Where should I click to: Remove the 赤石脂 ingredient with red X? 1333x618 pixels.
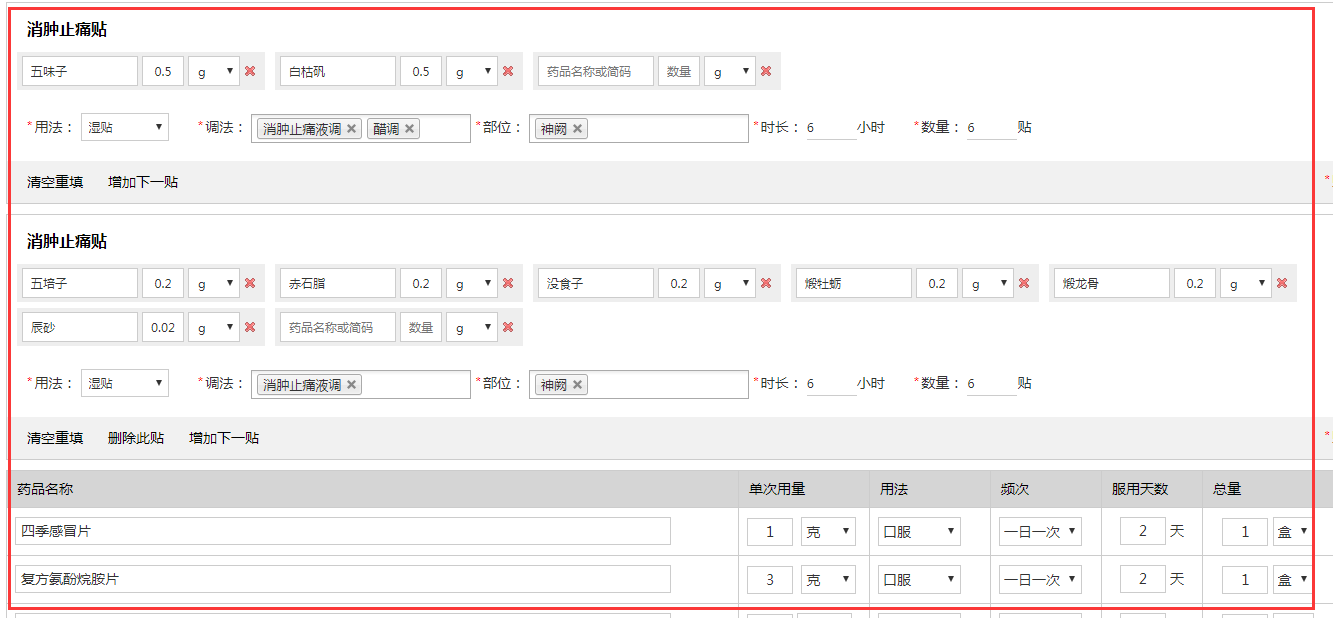(x=508, y=283)
